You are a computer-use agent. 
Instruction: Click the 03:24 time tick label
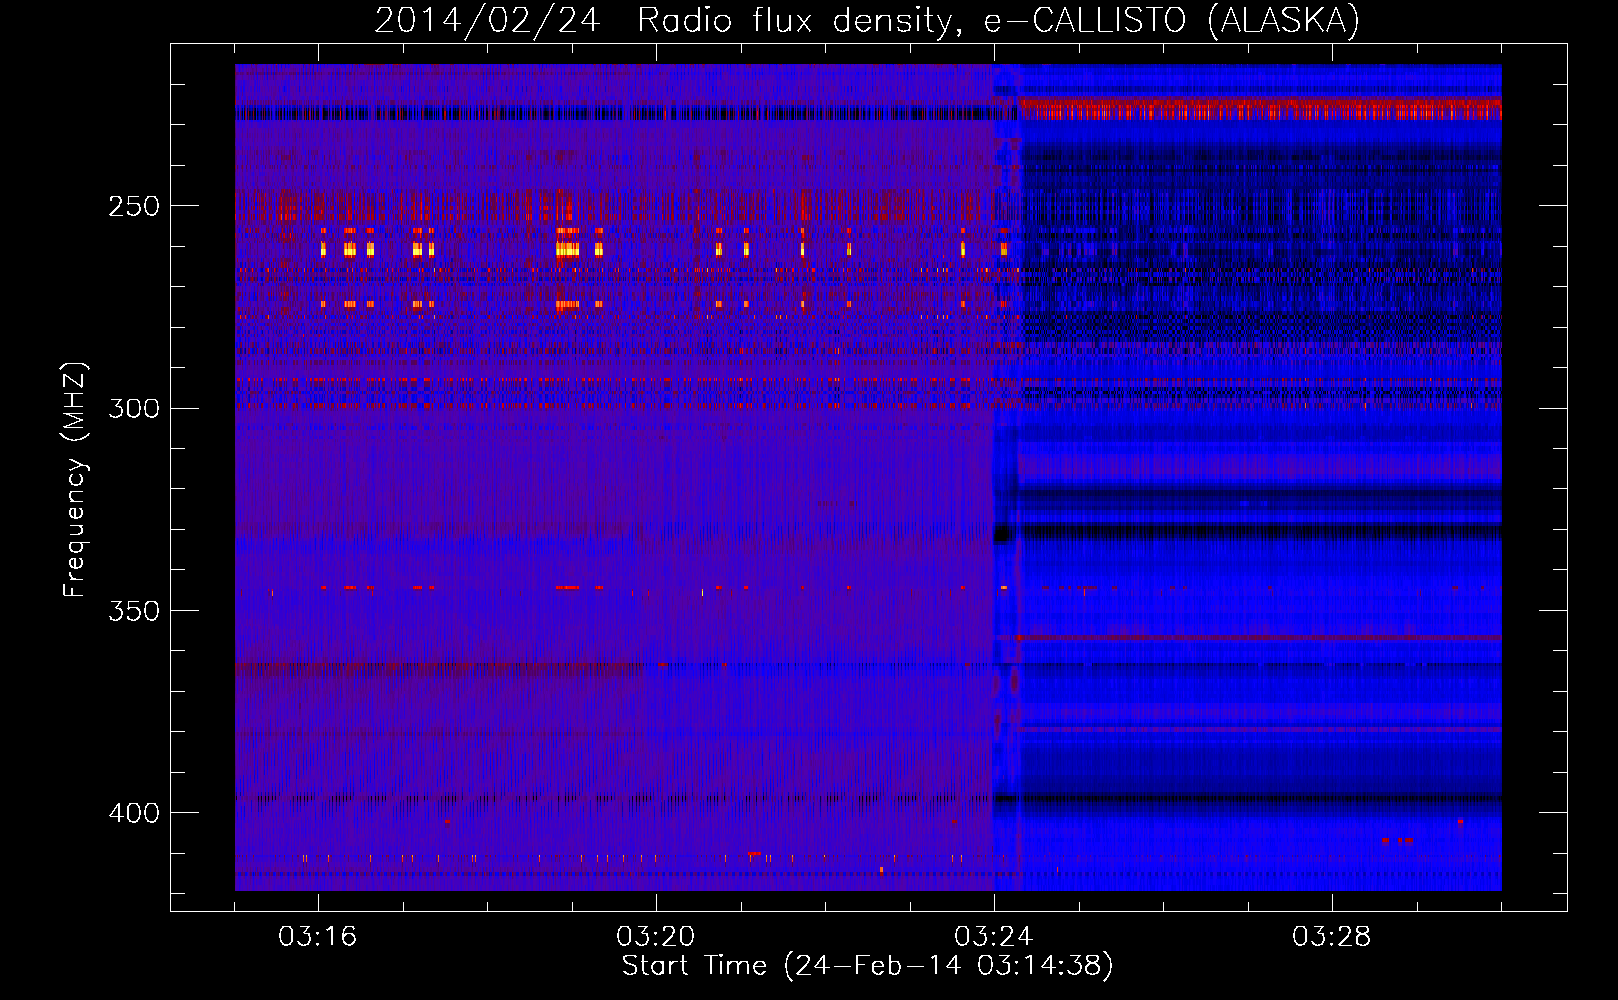click(994, 937)
